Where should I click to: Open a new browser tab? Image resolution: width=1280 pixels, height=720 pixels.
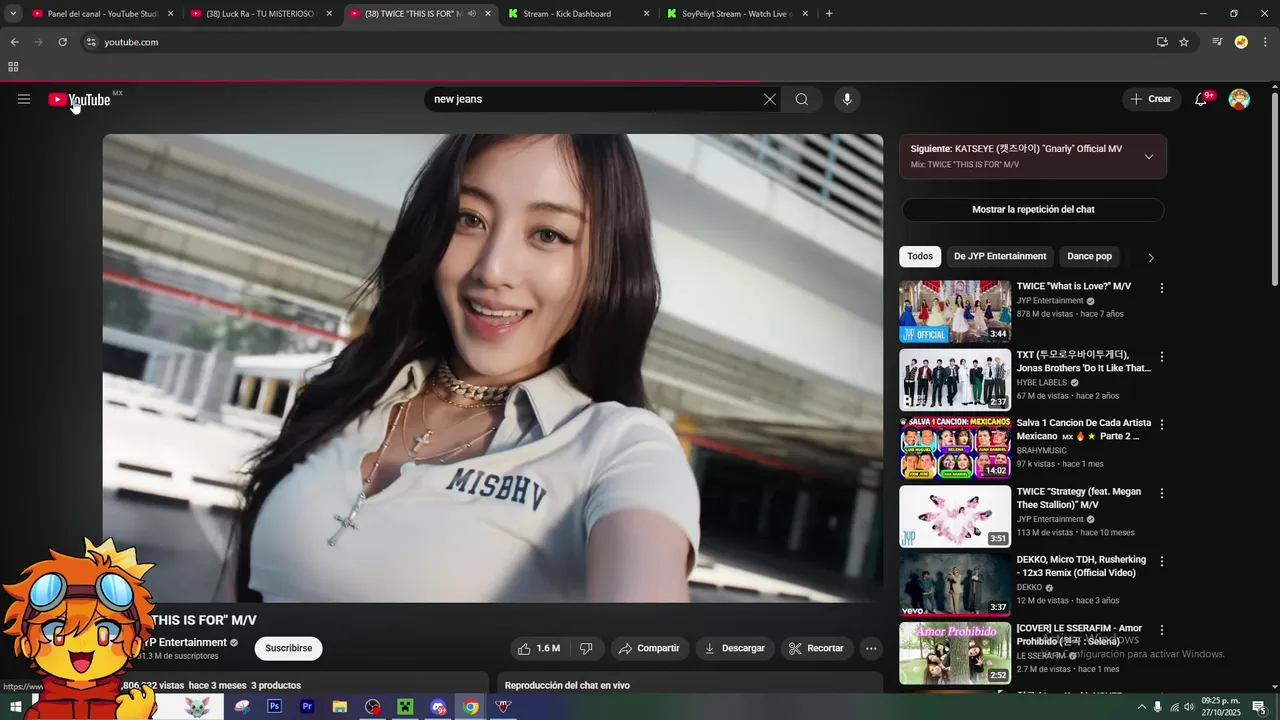(829, 14)
